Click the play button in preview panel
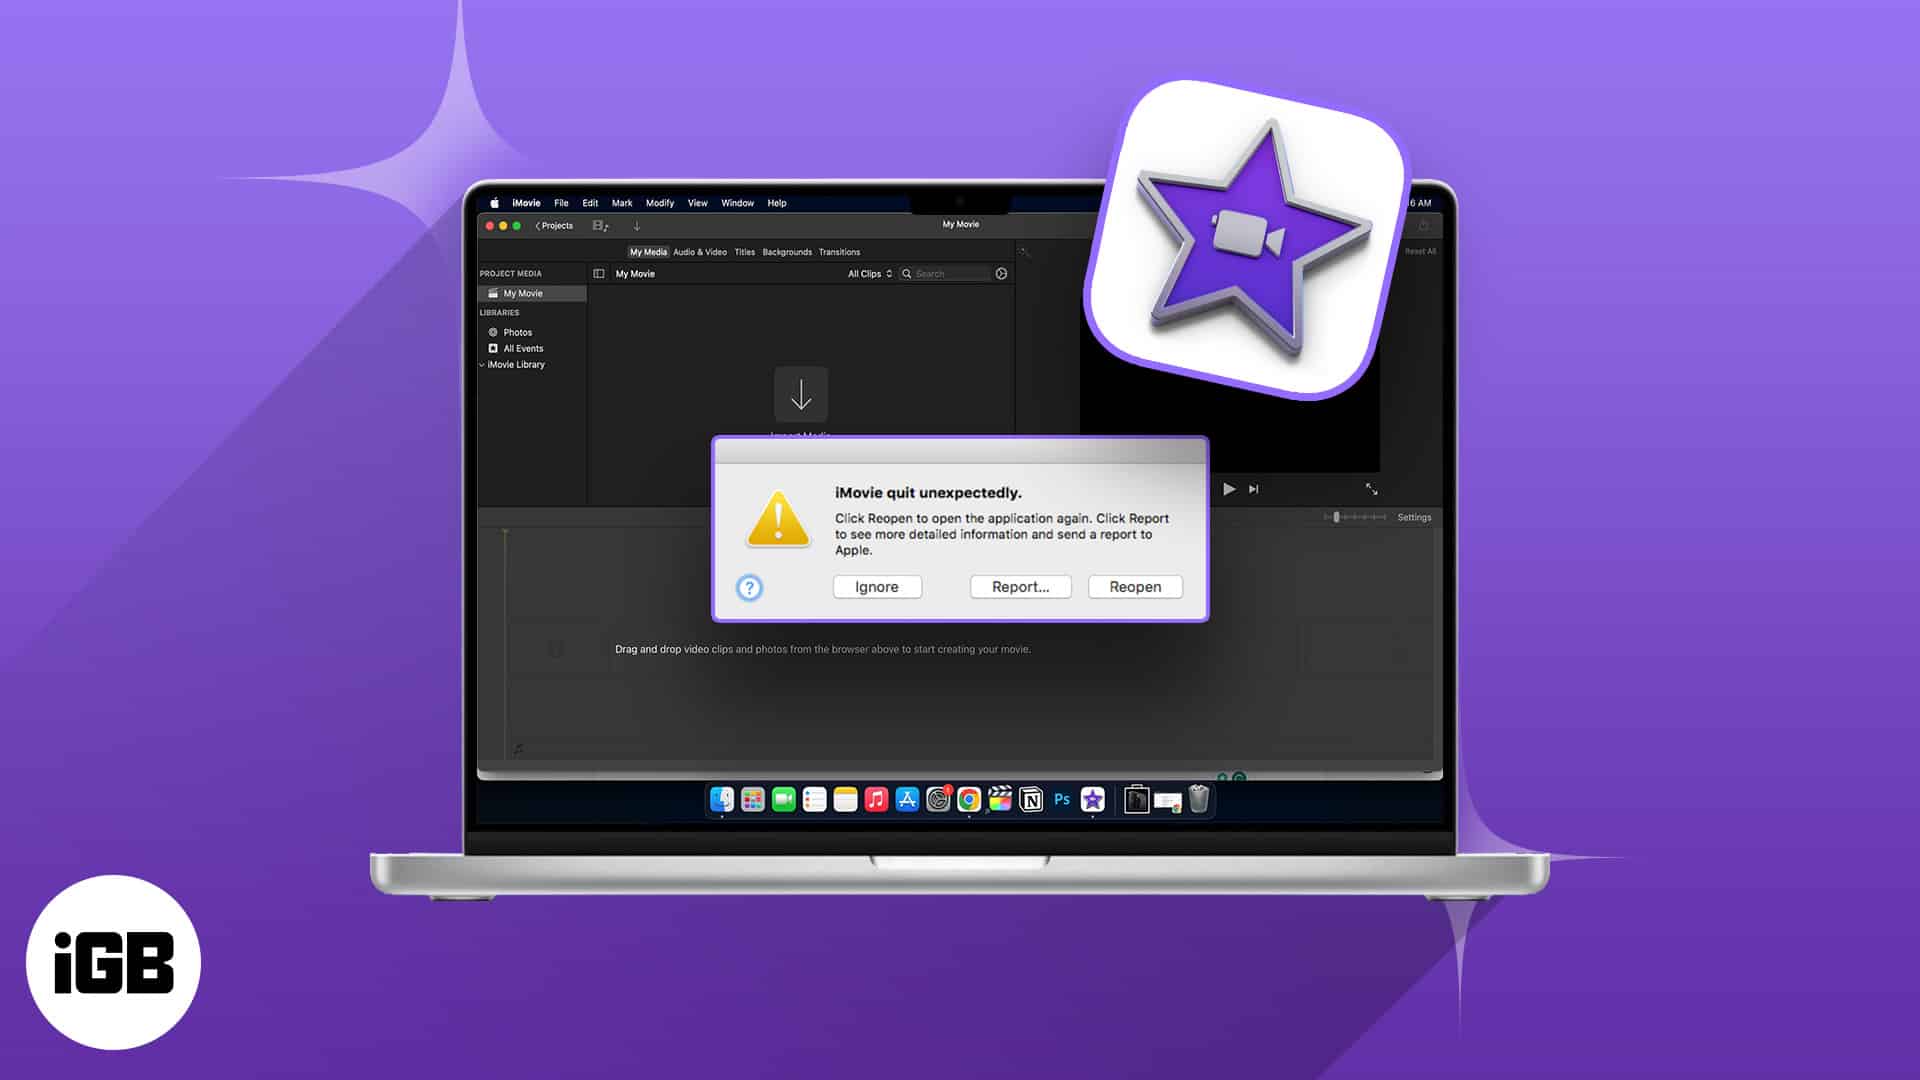Screen dimensions: 1920x1080 click(x=1229, y=489)
